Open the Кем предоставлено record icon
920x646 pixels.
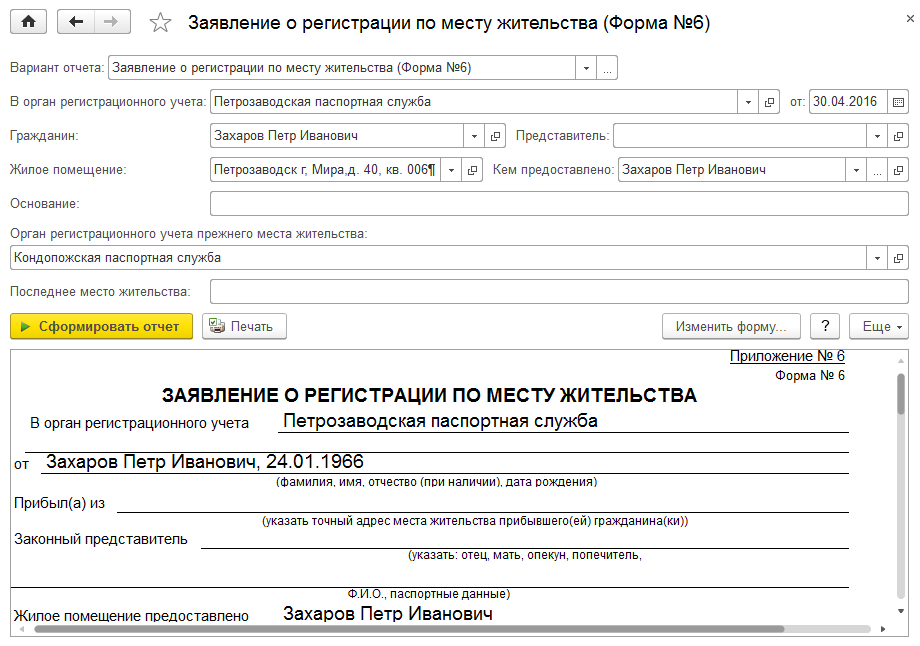tap(898, 170)
